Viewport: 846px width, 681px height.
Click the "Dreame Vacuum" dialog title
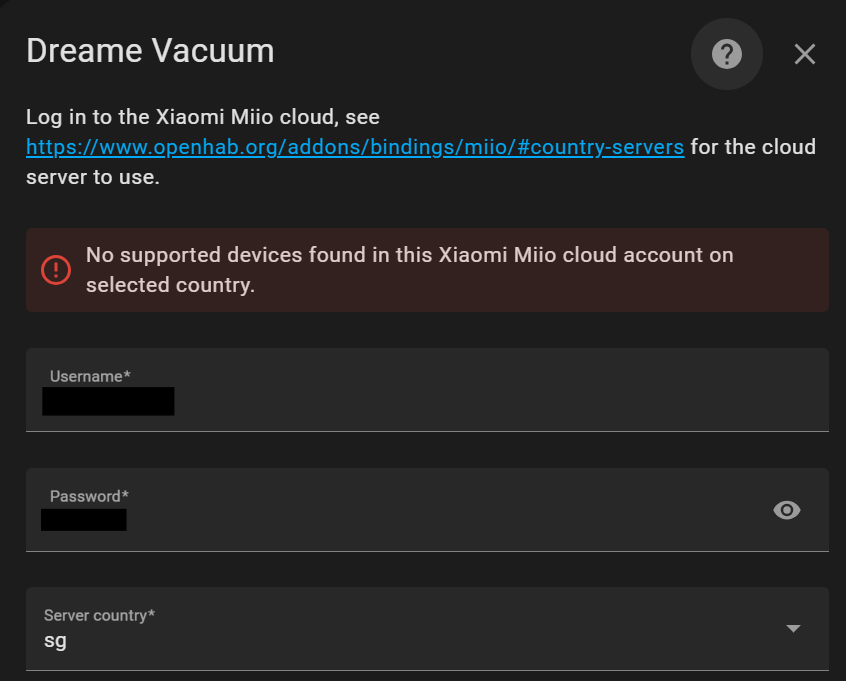coord(150,51)
